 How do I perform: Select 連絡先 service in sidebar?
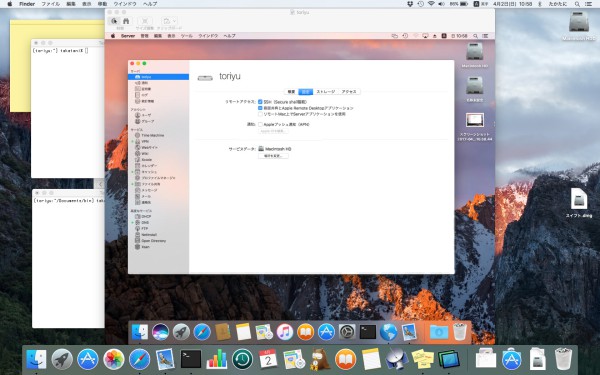(158, 202)
